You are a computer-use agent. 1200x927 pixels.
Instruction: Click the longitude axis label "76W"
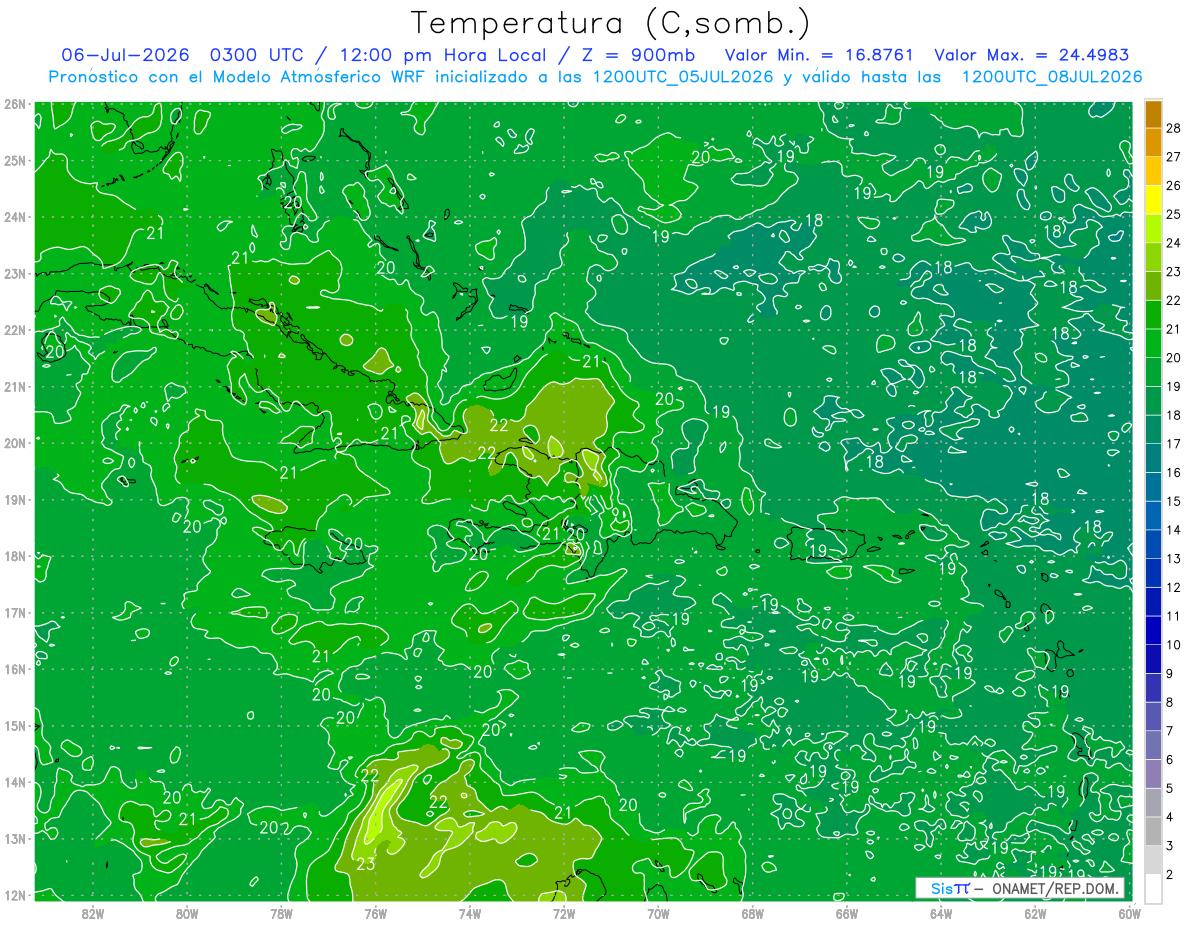coord(375,914)
